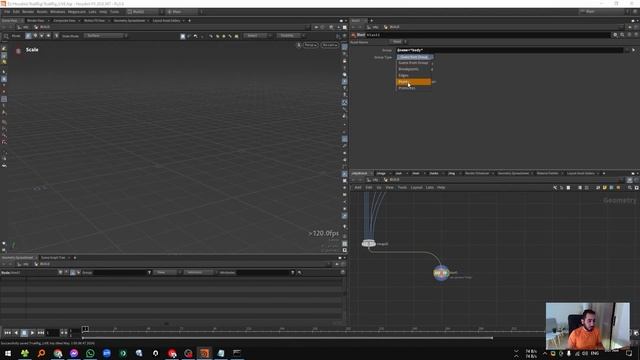
Task: Click the network sticky note yellow icon
Action: pos(604,187)
